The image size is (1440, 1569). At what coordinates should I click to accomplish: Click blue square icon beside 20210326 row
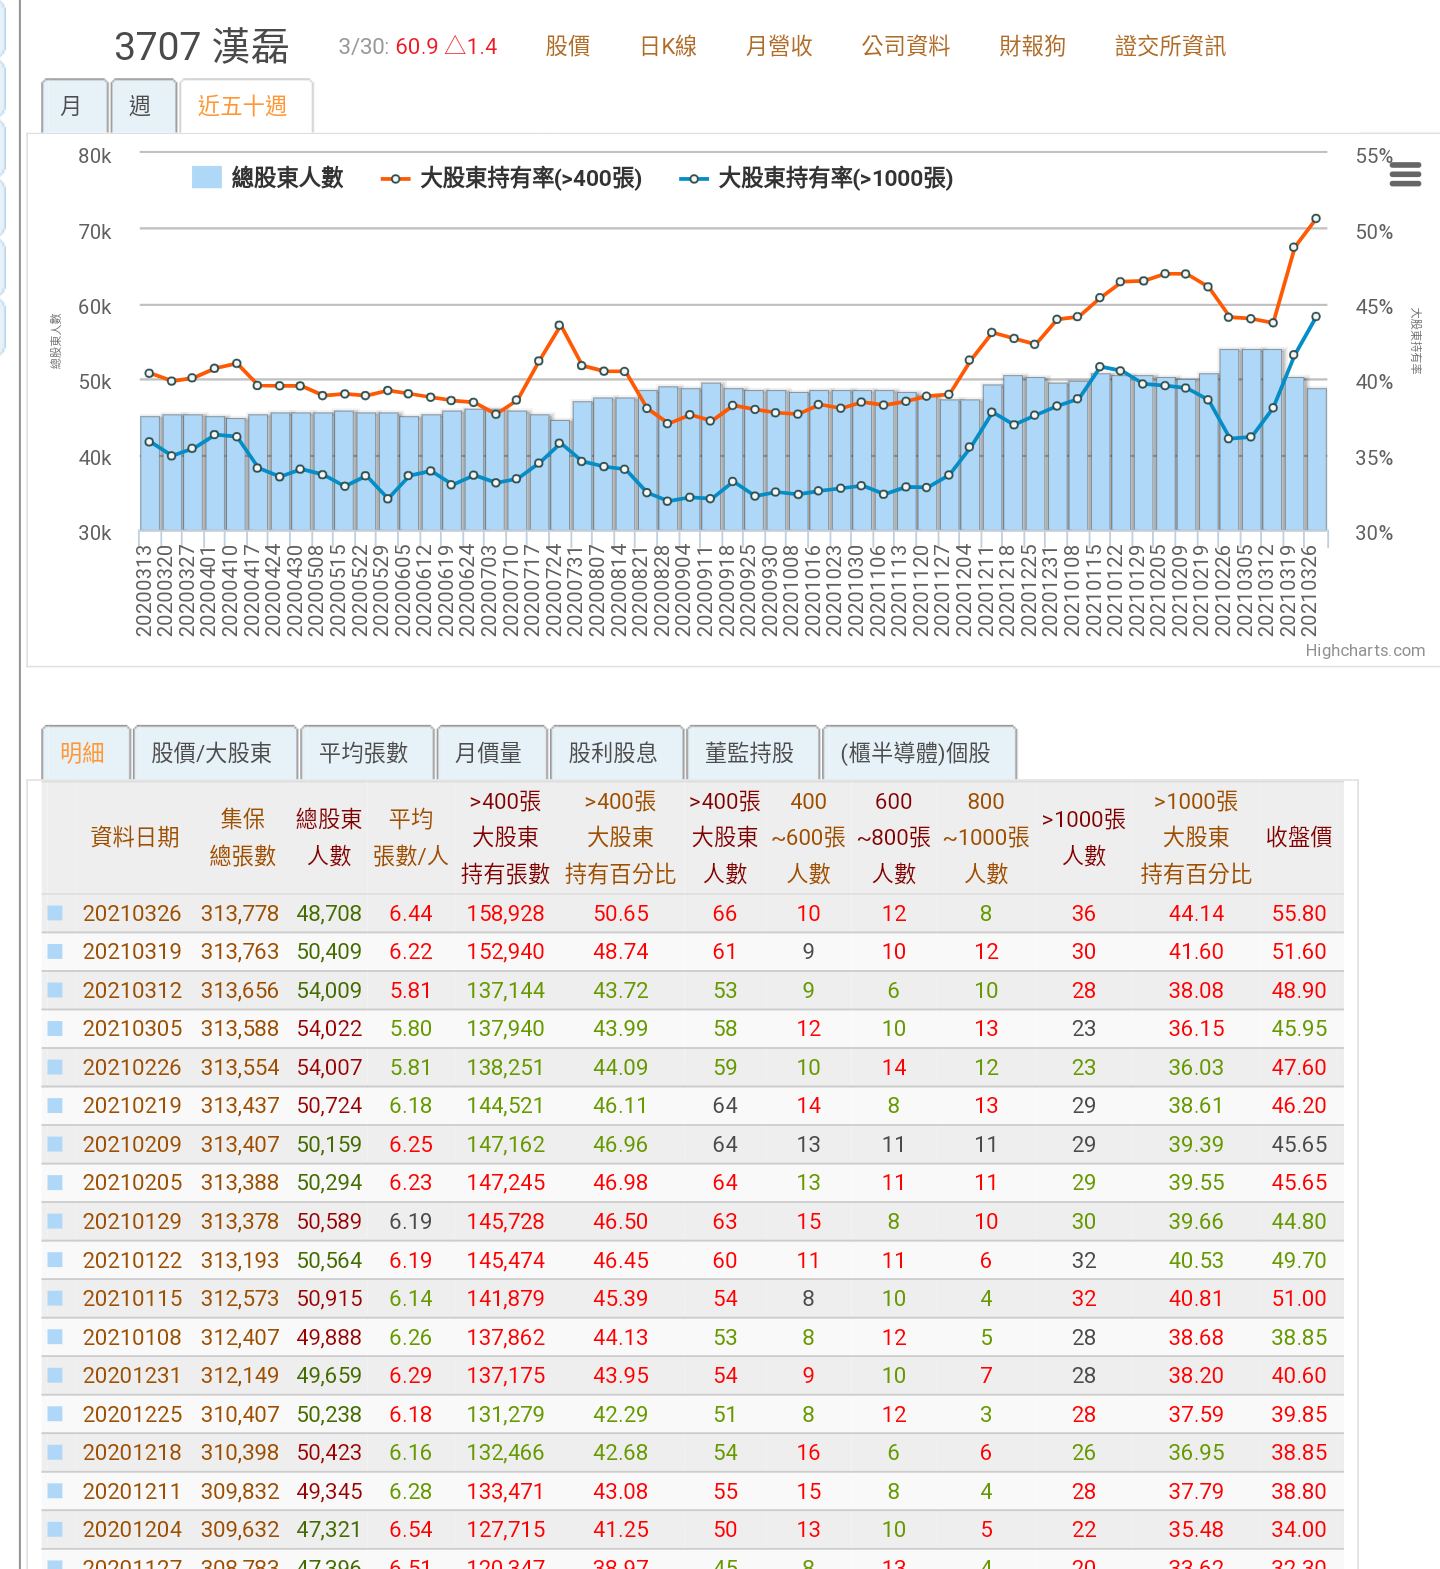[x=56, y=913]
